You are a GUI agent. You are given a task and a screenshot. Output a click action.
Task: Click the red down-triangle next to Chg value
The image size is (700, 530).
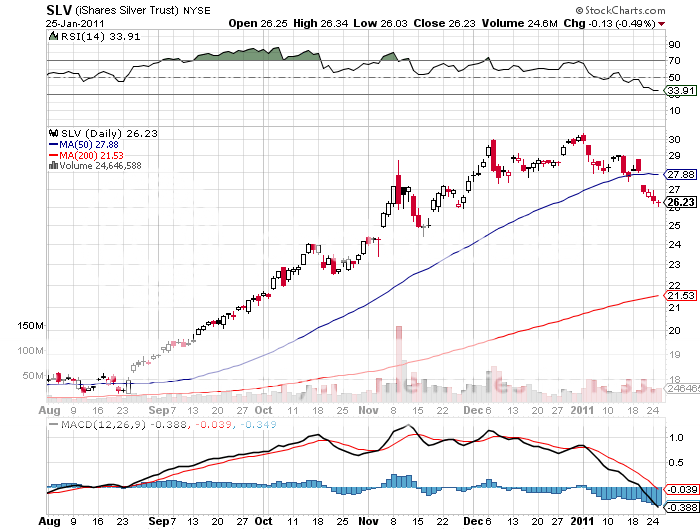pos(662,24)
